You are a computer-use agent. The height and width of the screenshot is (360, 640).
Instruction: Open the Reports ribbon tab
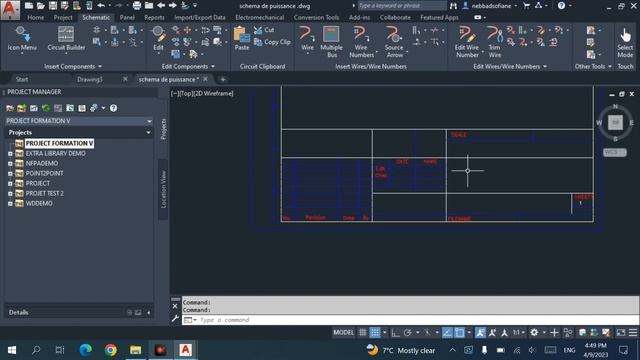pyautogui.click(x=154, y=18)
